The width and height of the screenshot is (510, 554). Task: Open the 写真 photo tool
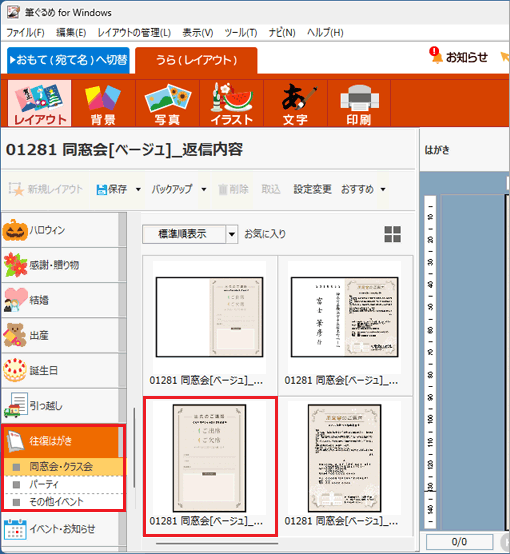coord(167,103)
